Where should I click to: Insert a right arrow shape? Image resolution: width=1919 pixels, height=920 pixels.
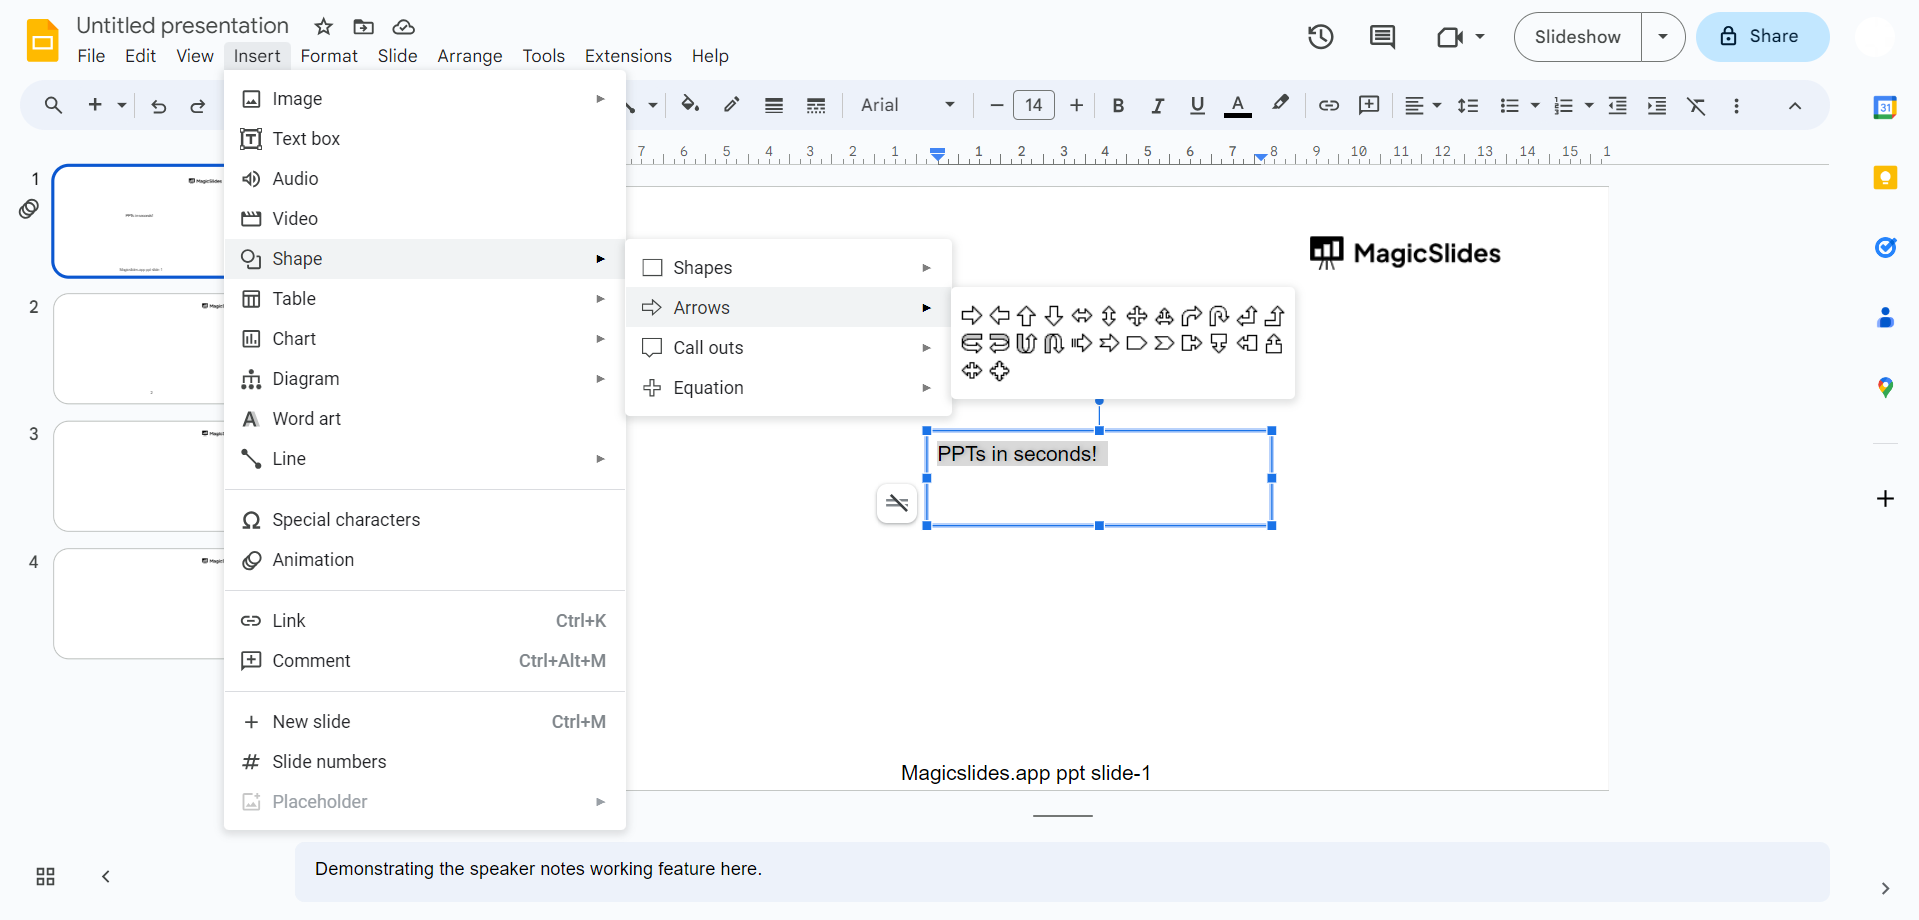coord(971,316)
